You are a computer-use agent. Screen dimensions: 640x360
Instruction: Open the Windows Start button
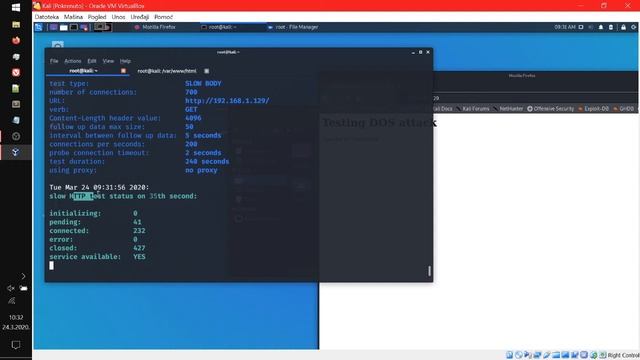click(16, 7)
